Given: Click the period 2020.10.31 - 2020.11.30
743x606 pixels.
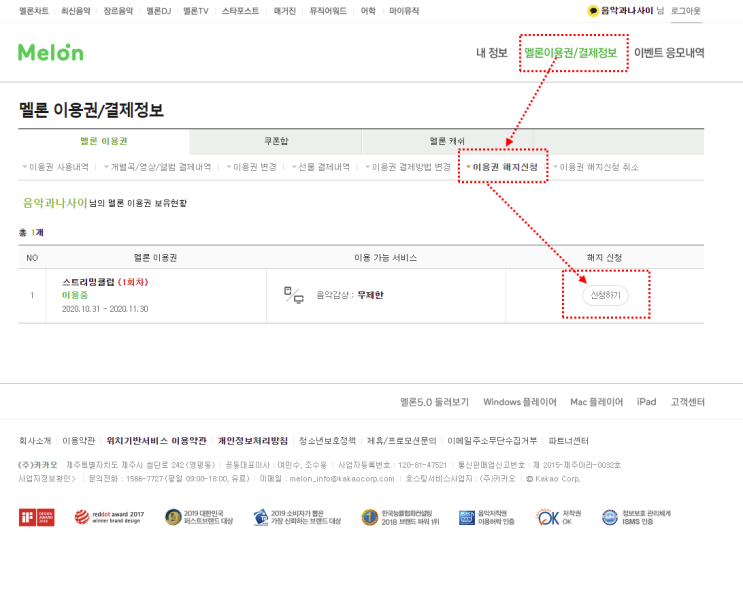Looking at the screenshot, I should click(105, 309).
